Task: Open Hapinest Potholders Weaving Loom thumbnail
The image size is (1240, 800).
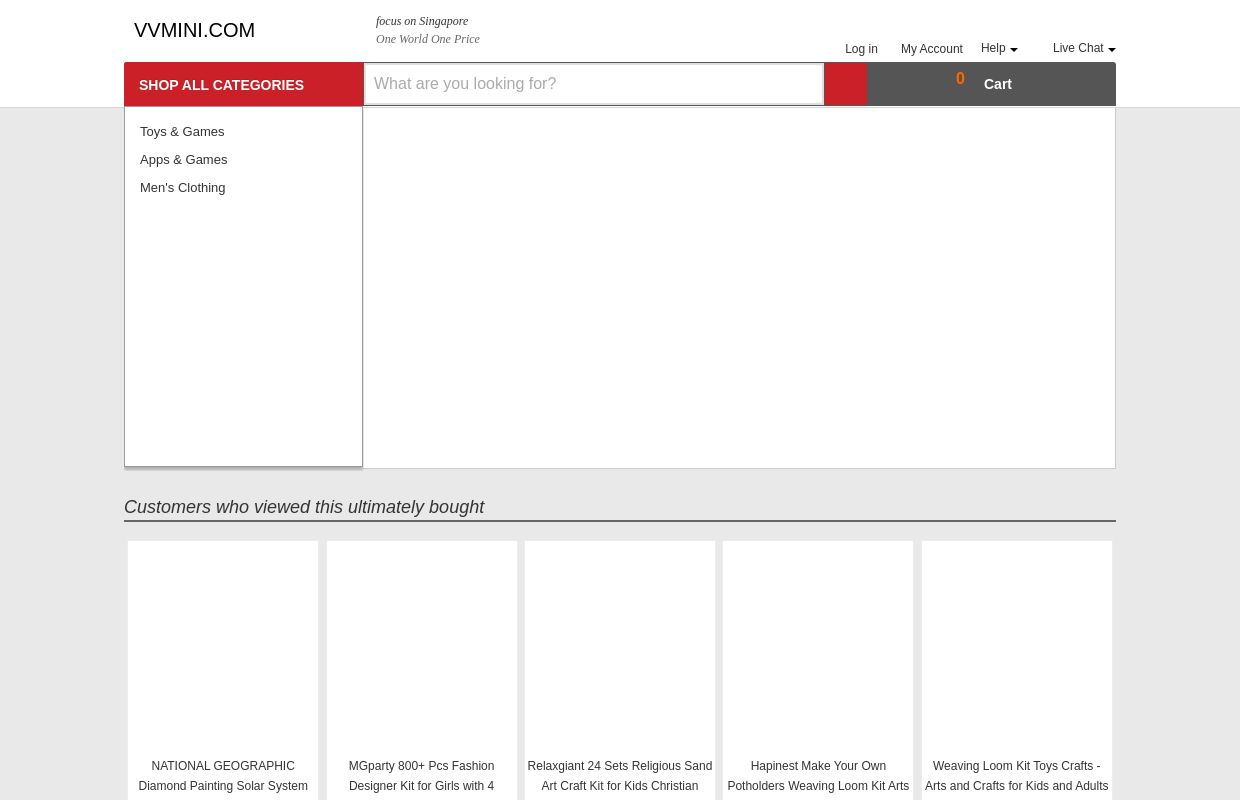Action: tap(818, 646)
